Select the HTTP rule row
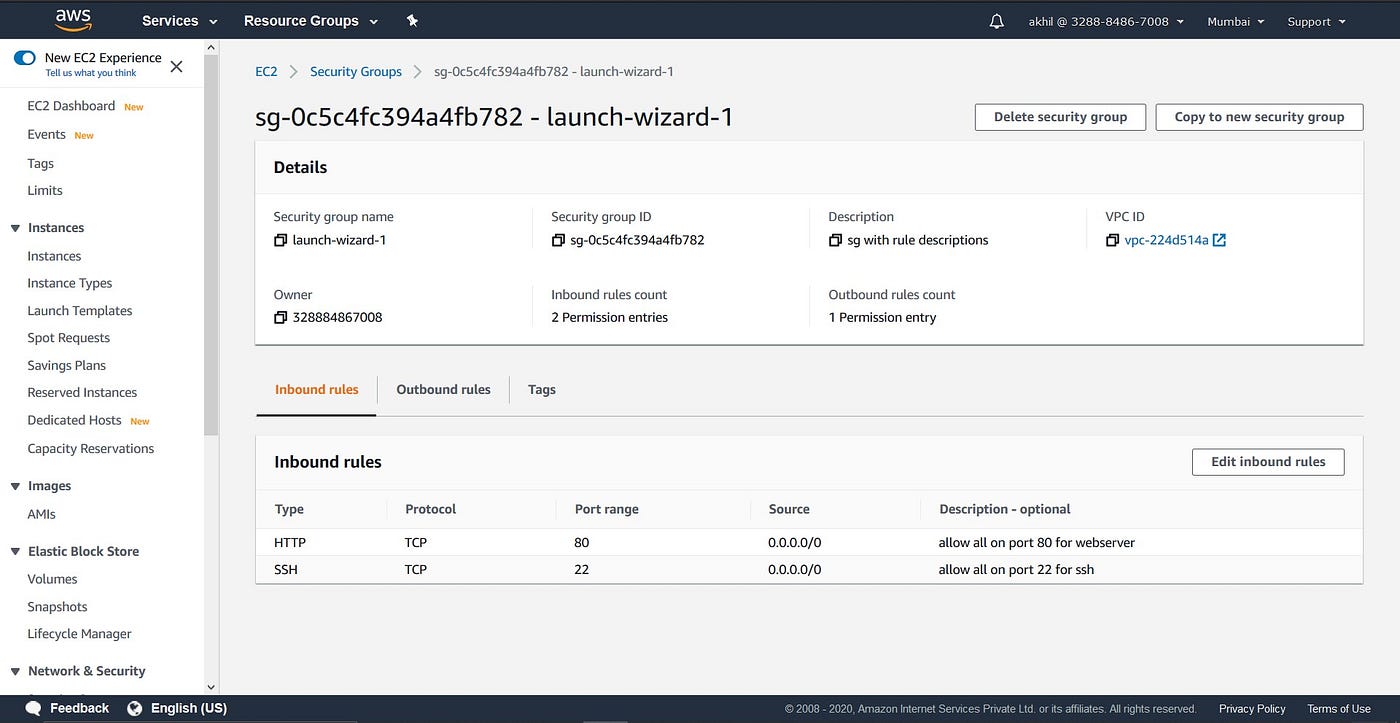 click(809, 542)
